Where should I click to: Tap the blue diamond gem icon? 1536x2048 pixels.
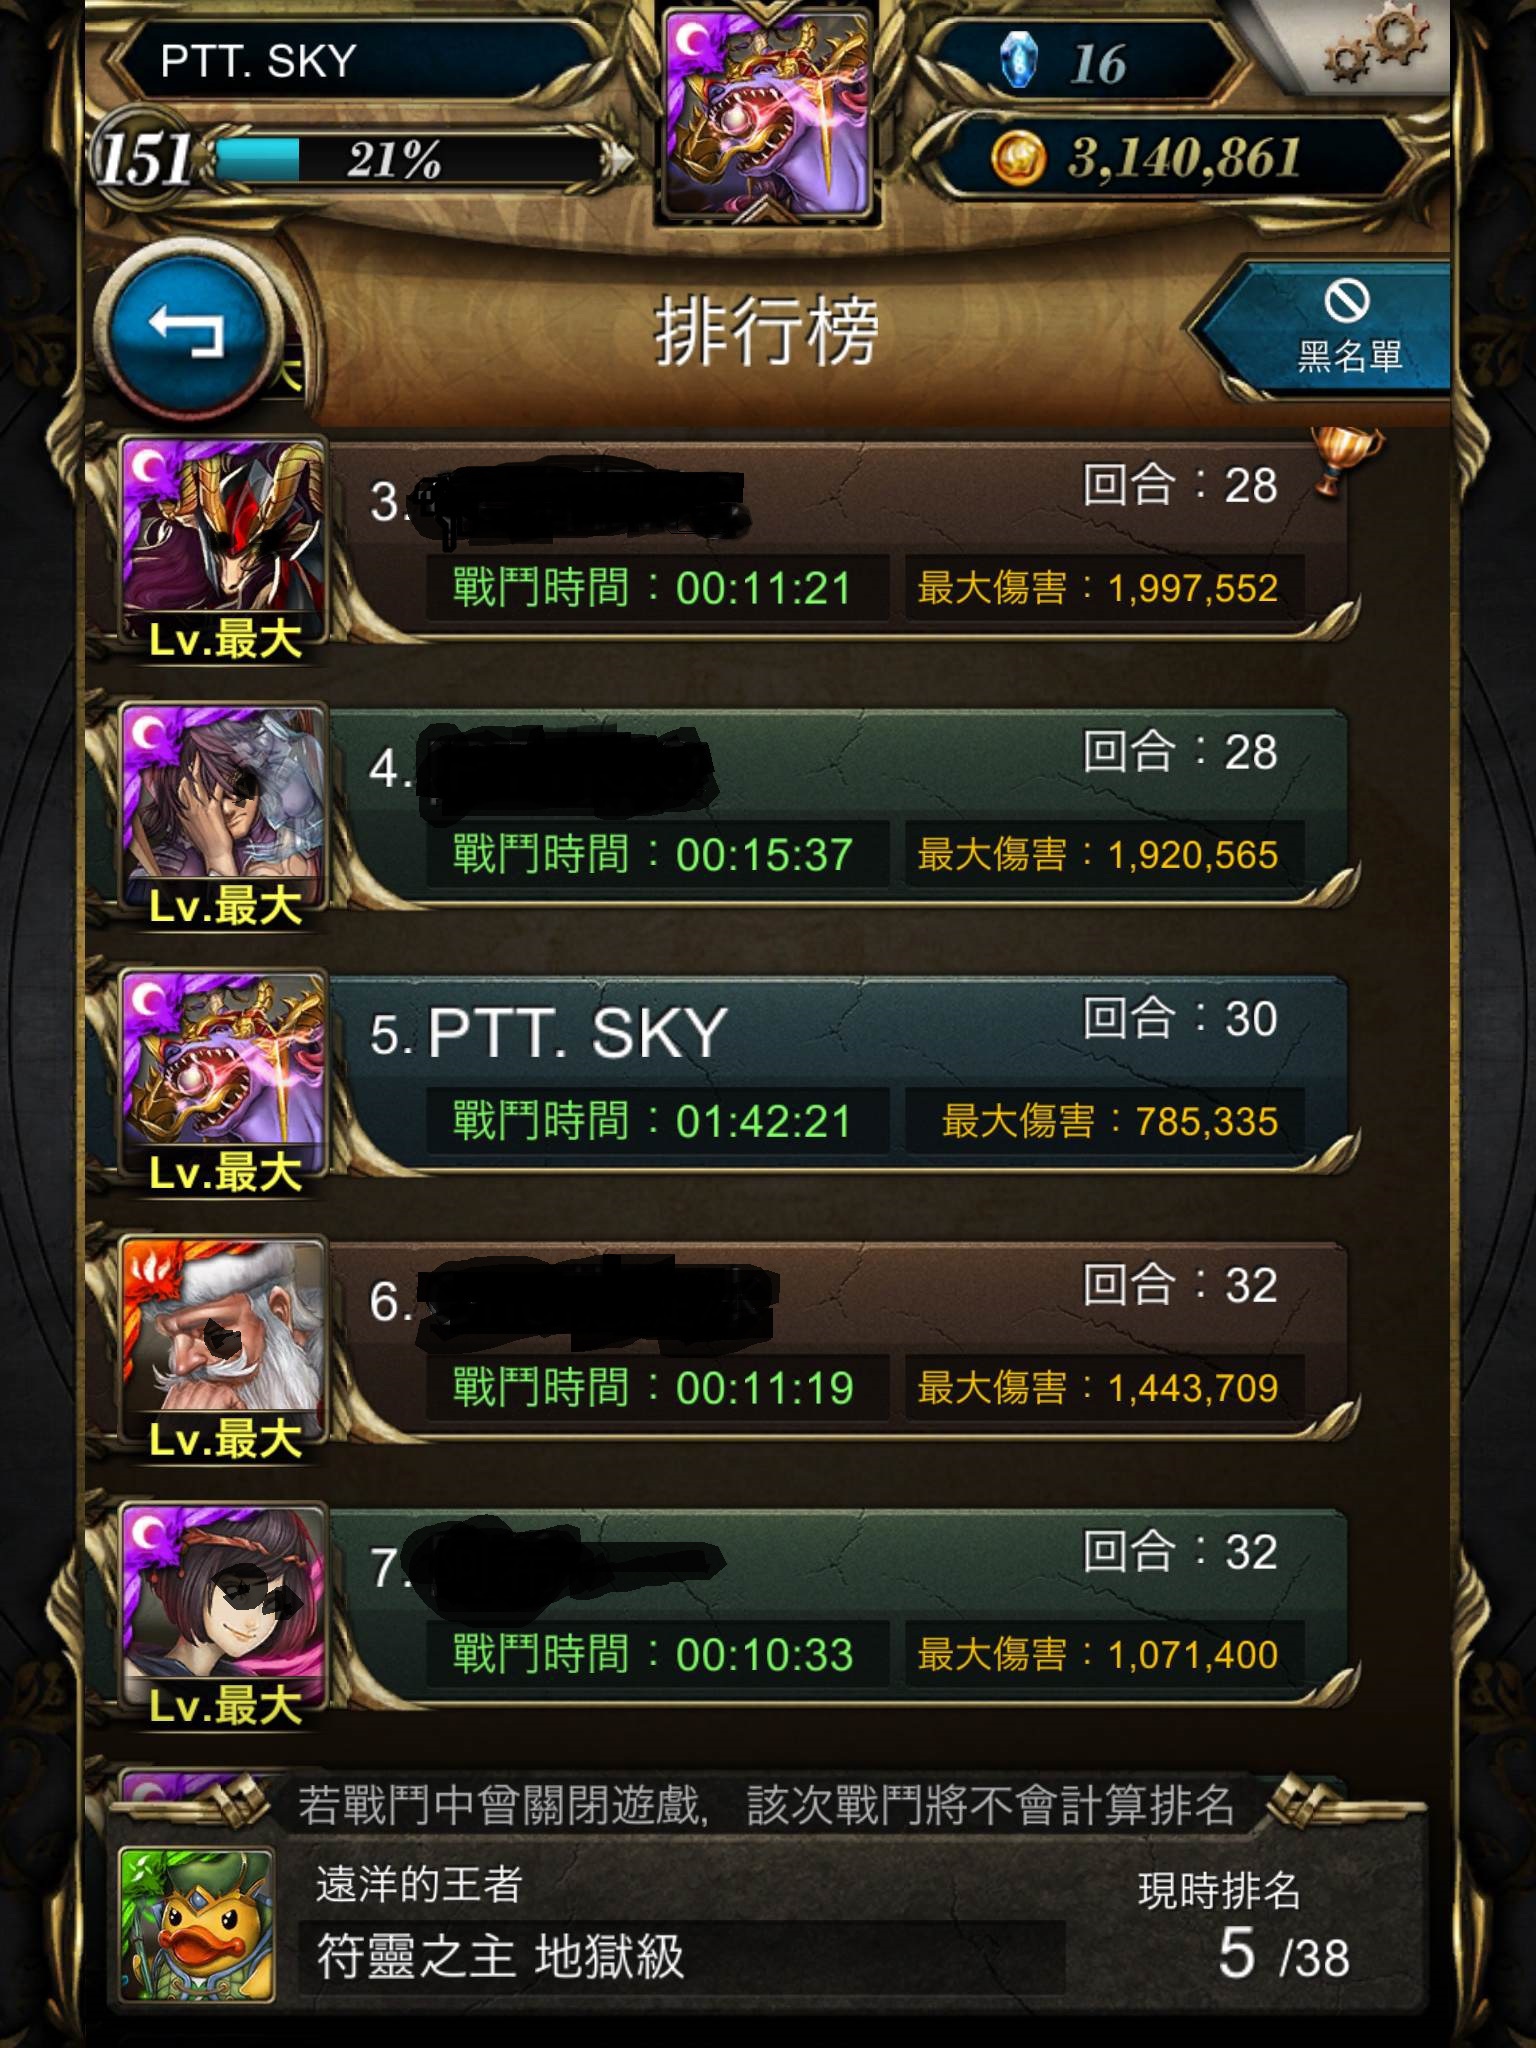point(1018,61)
